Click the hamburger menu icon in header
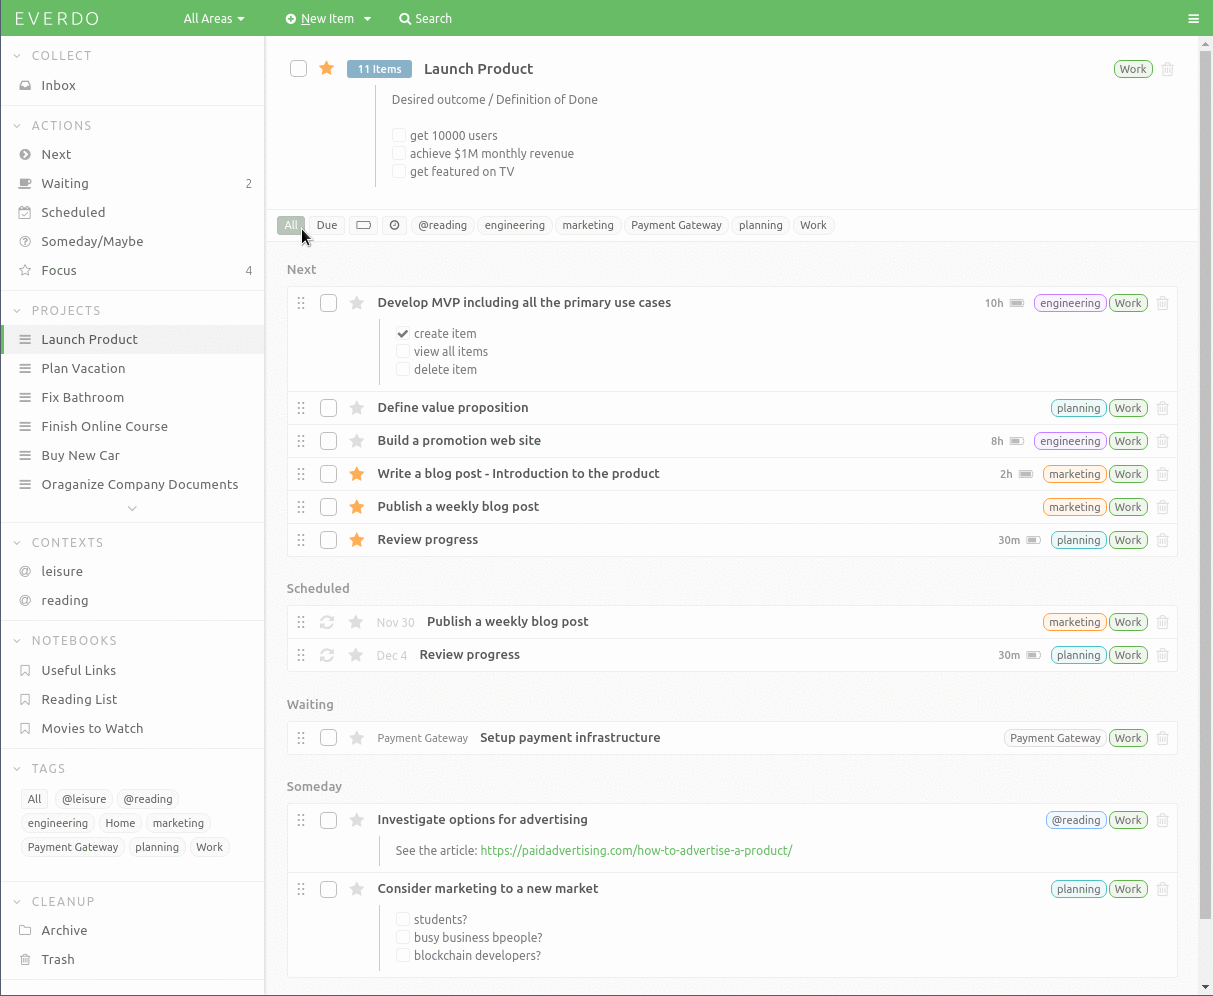This screenshot has height=996, width=1213. (x=1193, y=19)
